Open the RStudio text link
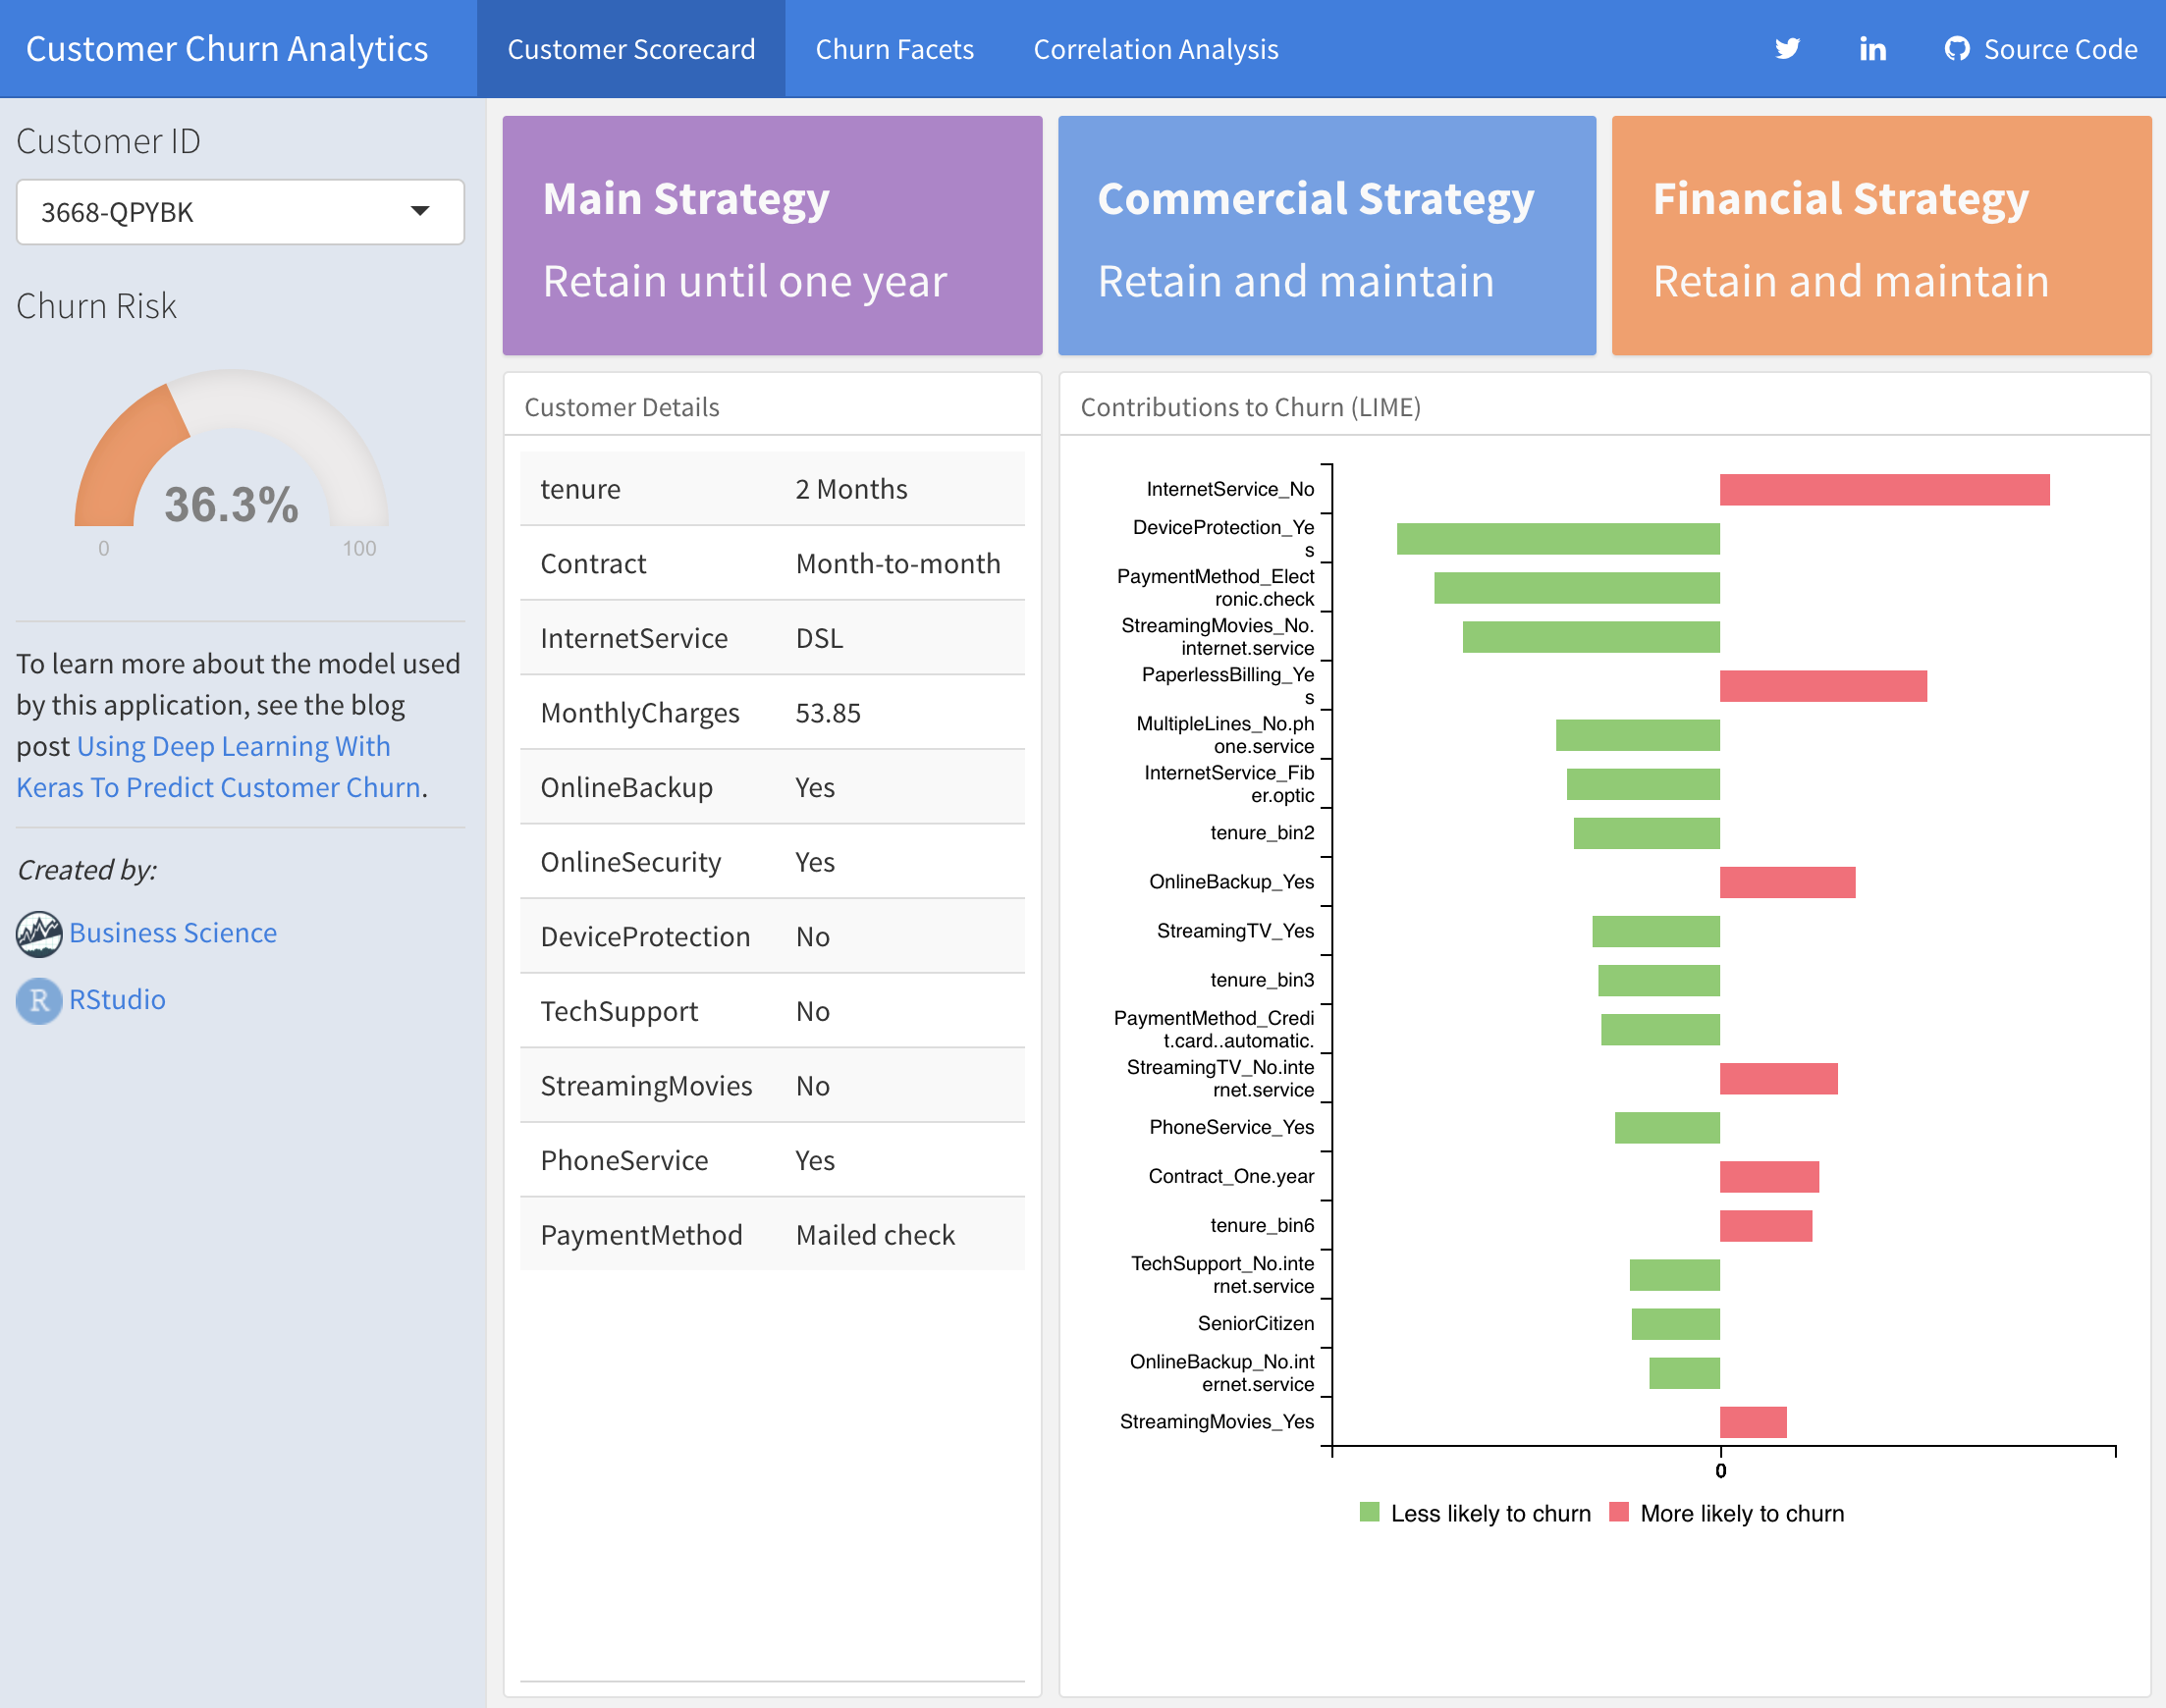The image size is (2166, 1708). pos(117,1000)
